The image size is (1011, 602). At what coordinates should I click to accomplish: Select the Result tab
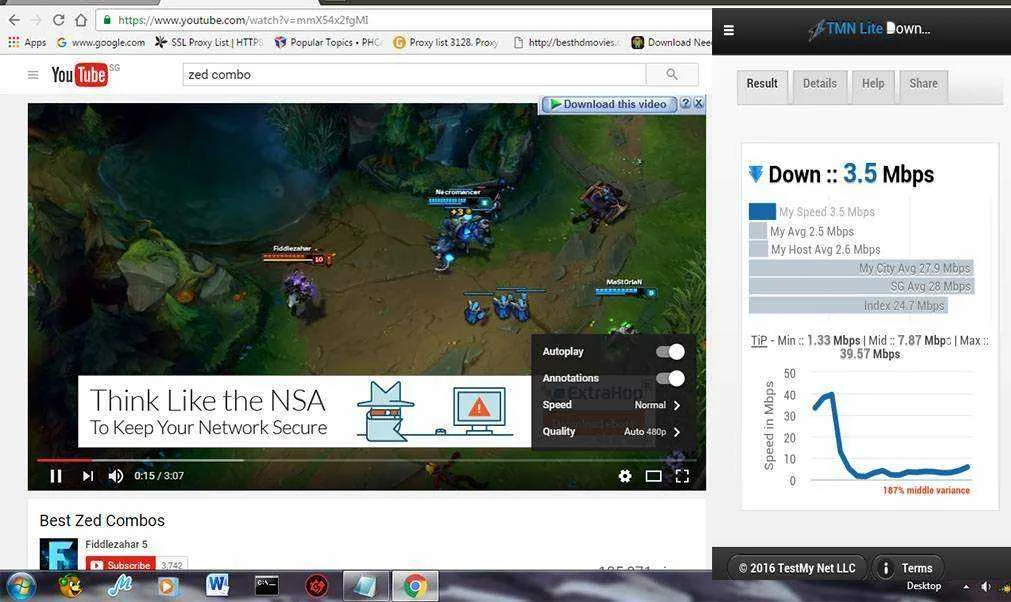[x=762, y=84]
